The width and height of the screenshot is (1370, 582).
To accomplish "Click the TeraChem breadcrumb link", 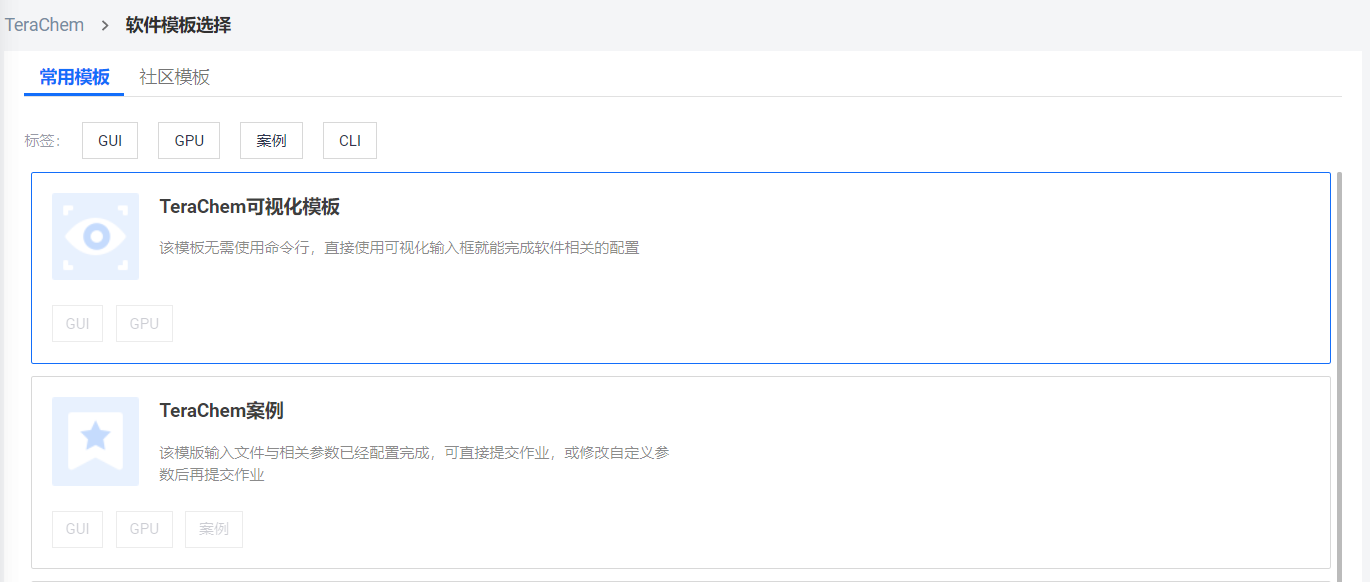I will pyautogui.click(x=44, y=25).
